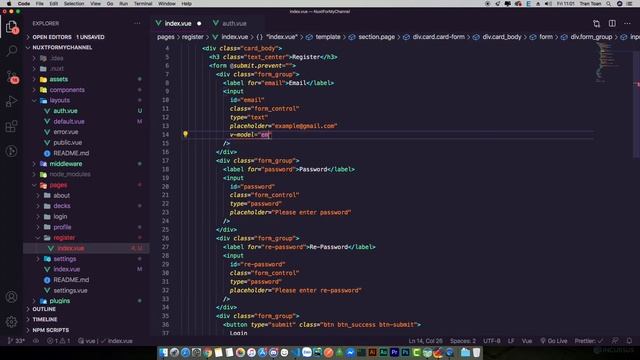640x360 pixels.
Task: Open the Accounts icon in activity bar
Action: [x=11, y=297]
